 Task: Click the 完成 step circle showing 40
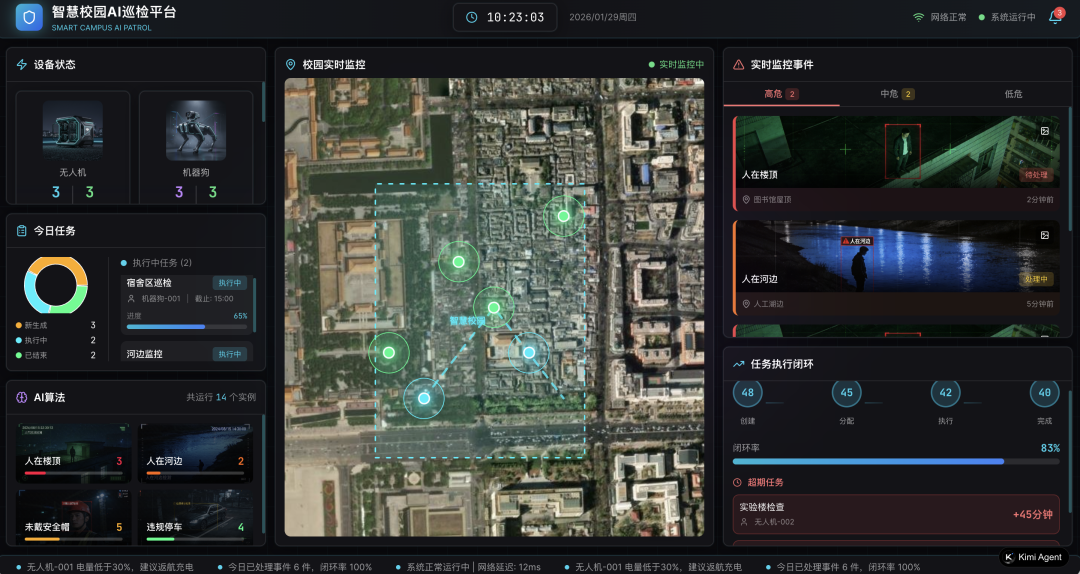(x=1044, y=393)
